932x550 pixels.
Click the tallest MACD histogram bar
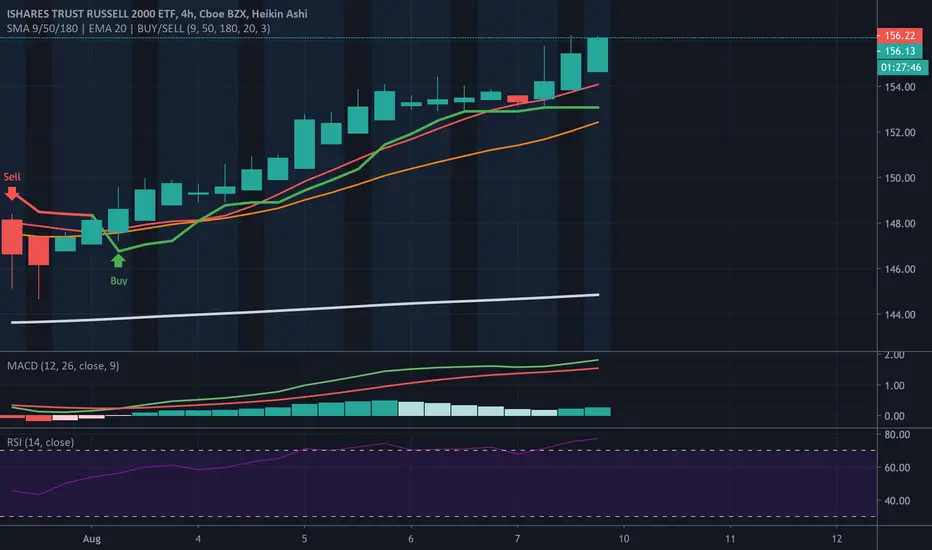pos(385,408)
